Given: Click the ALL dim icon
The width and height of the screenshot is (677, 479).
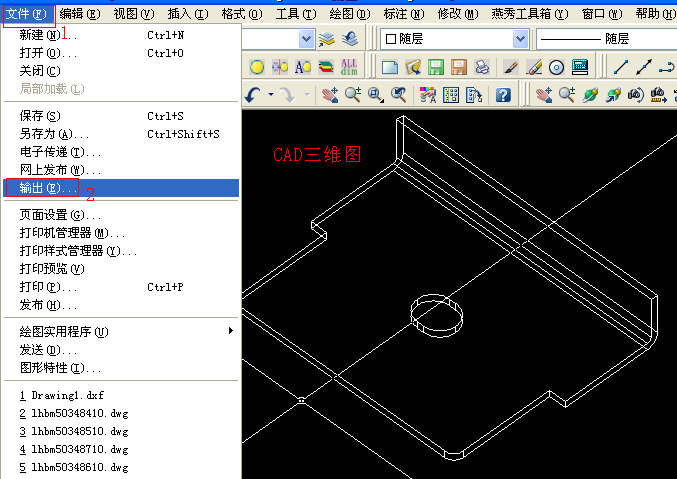Looking at the screenshot, I should (349, 67).
